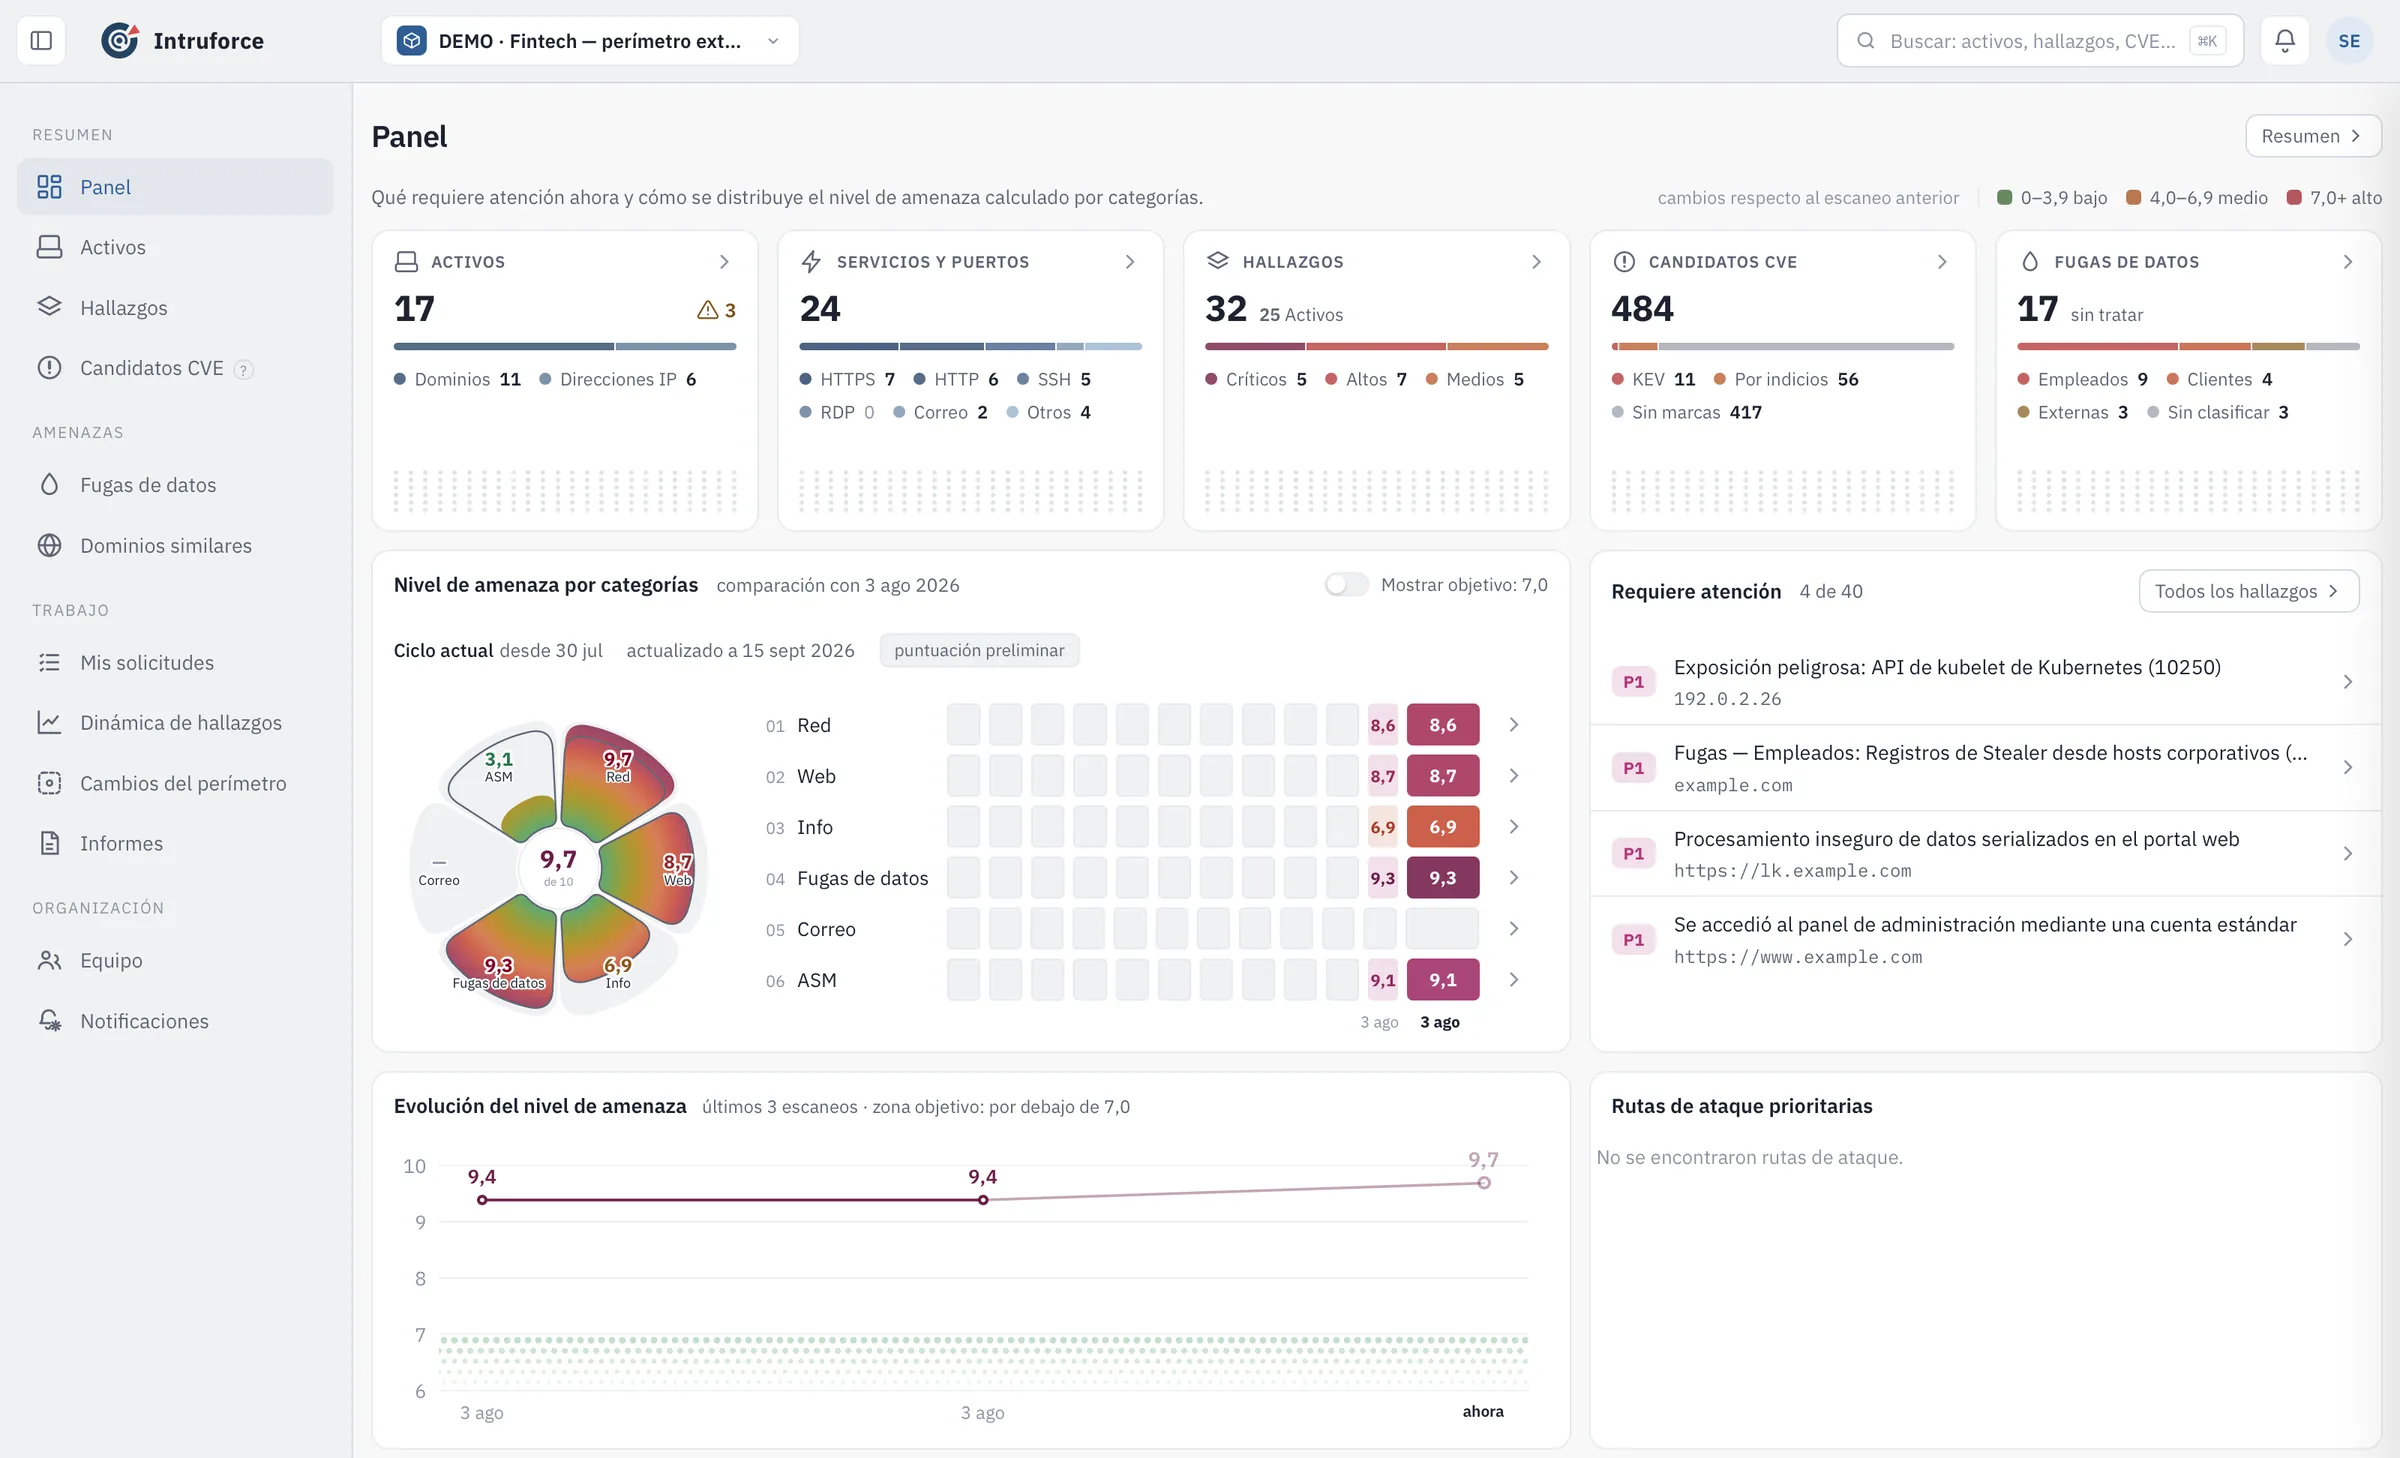The image size is (2400, 1458).
Task: Open Stealer logs employee leak finding
Action: click(1985, 768)
